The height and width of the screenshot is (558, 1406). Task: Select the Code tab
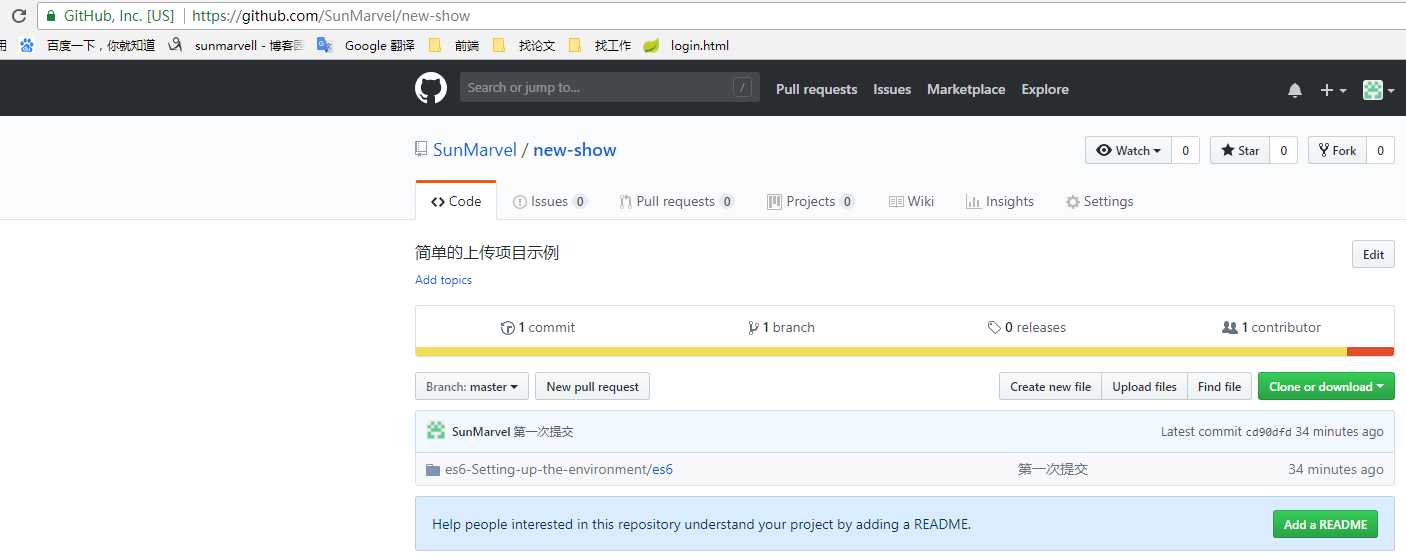pyautogui.click(x=456, y=201)
